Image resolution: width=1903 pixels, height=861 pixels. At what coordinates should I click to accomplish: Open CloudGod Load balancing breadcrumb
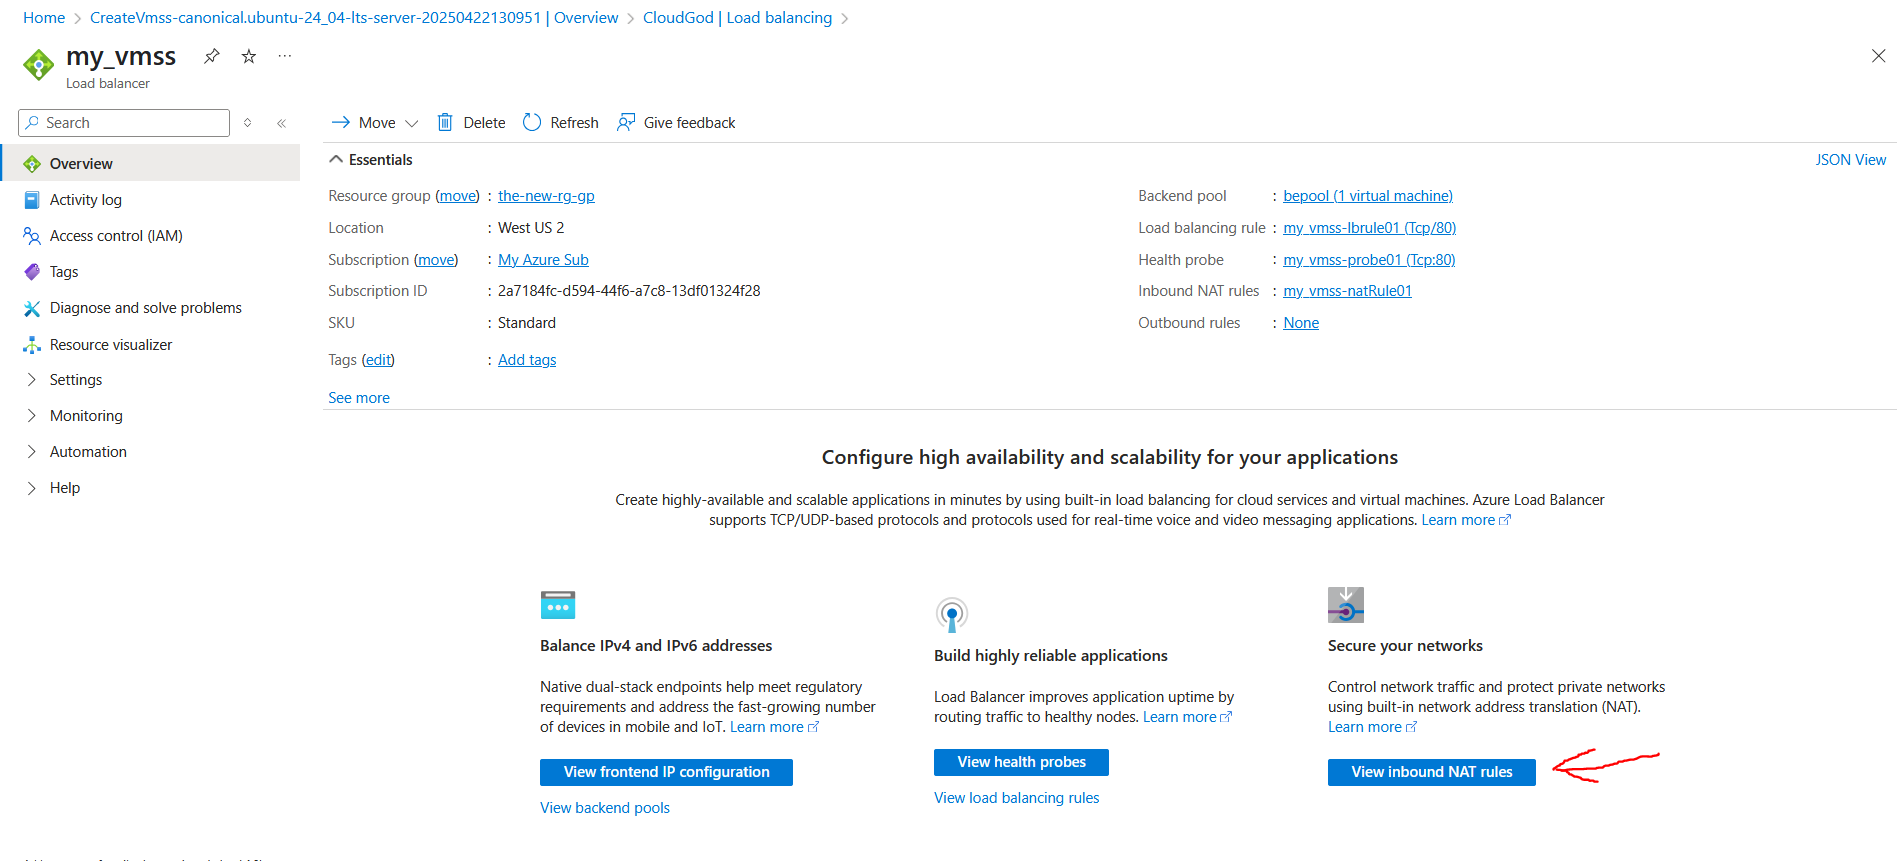tap(737, 18)
